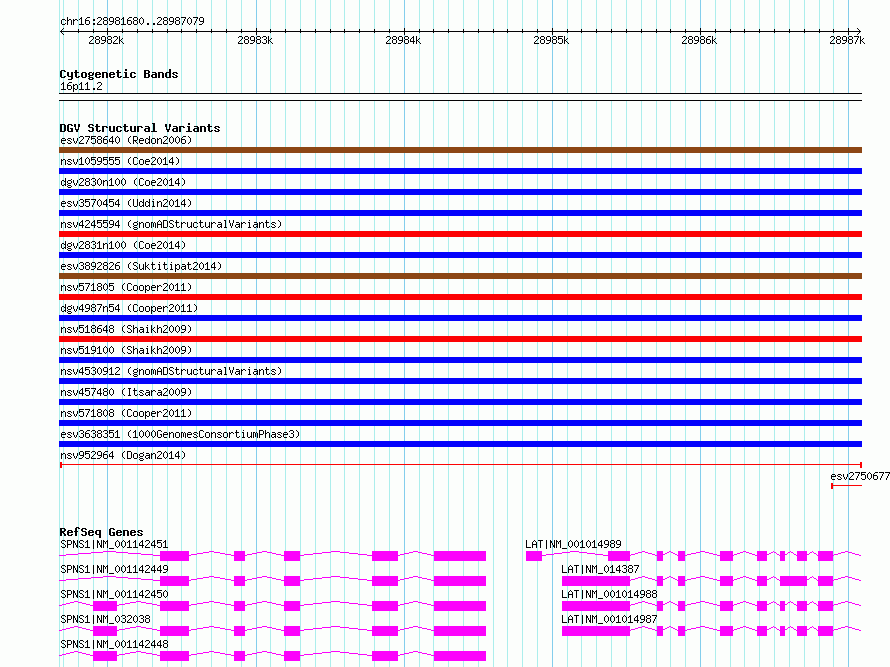This screenshot has width=890, height=667.
Task: Open the LAT|NM_001014987 transcript label
Action: pyautogui.click(x=609, y=619)
